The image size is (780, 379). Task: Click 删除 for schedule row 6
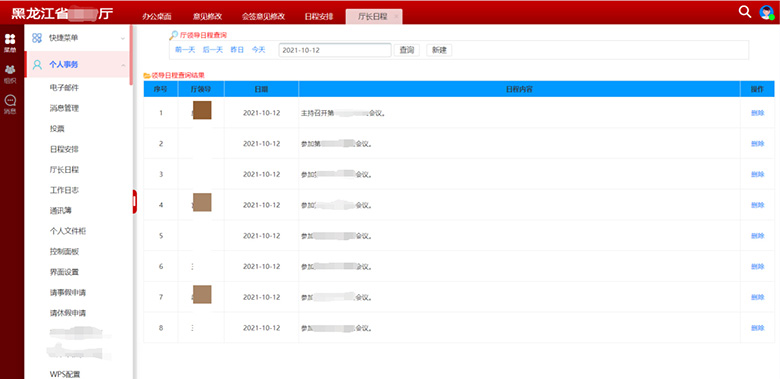tap(758, 267)
